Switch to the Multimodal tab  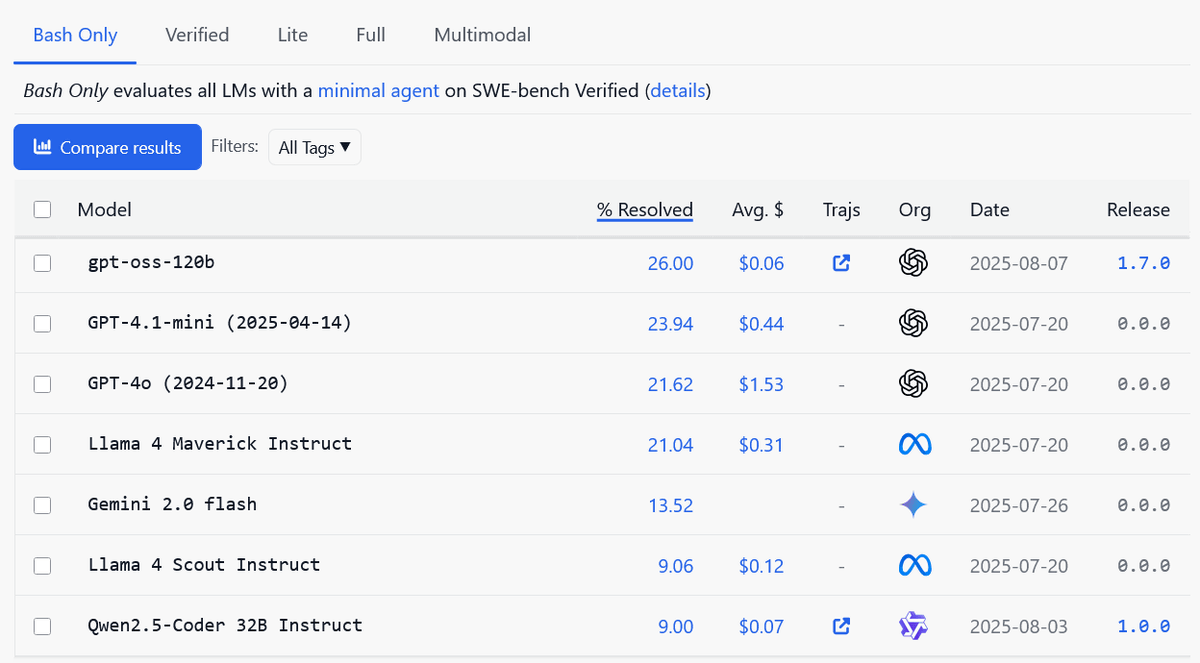(482, 35)
